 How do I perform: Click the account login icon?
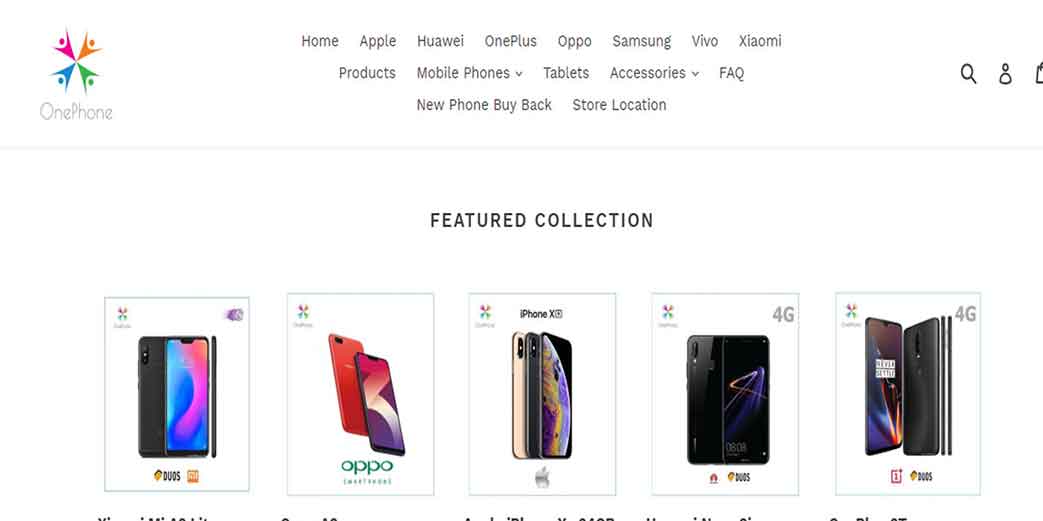pos(1005,74)
